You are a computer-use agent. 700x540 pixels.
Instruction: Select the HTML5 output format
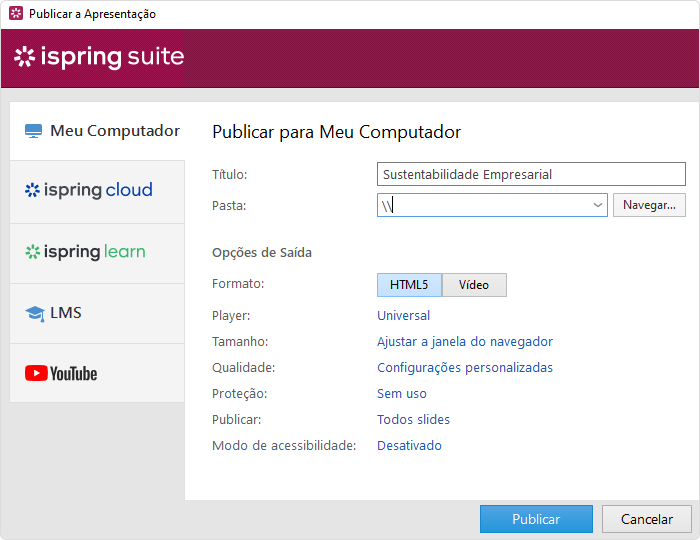coord(409,285)
